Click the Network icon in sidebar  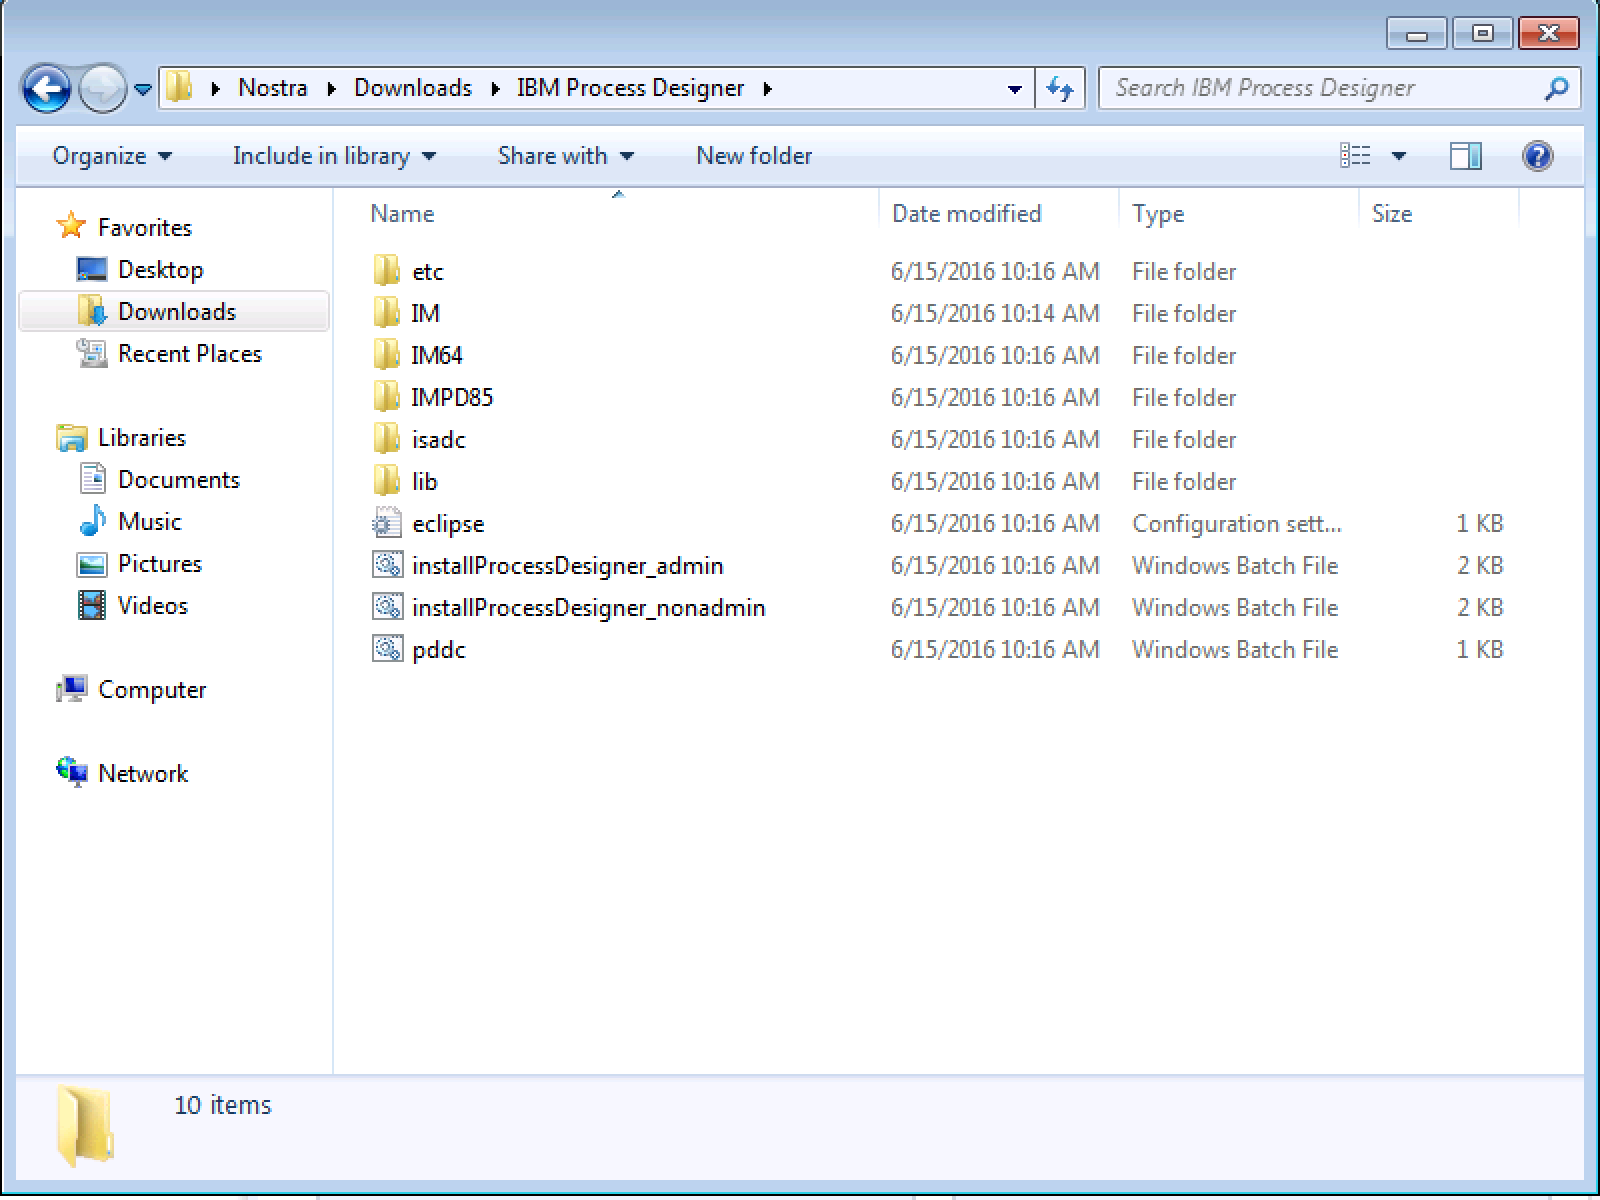(x=71, y=773)
